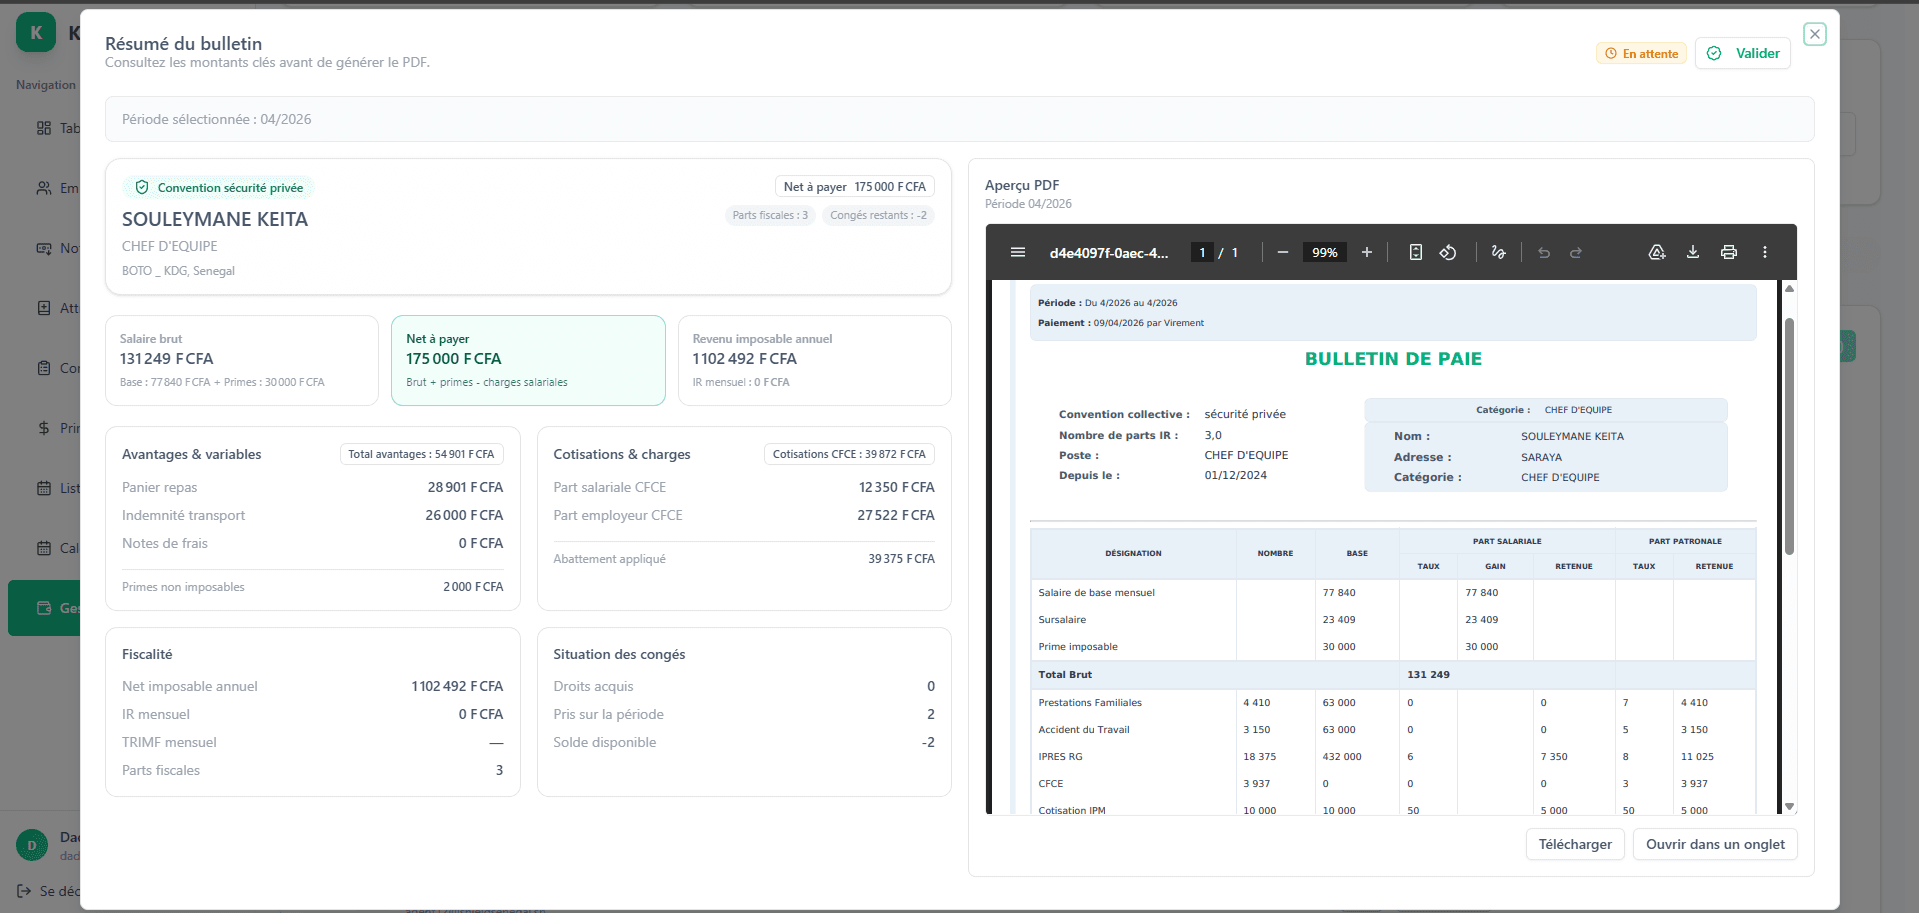Image resolution: width=1919 pixels, height=913 pixels.
Task: Zoom in the PDF preview
Action: click(1367, 252)
